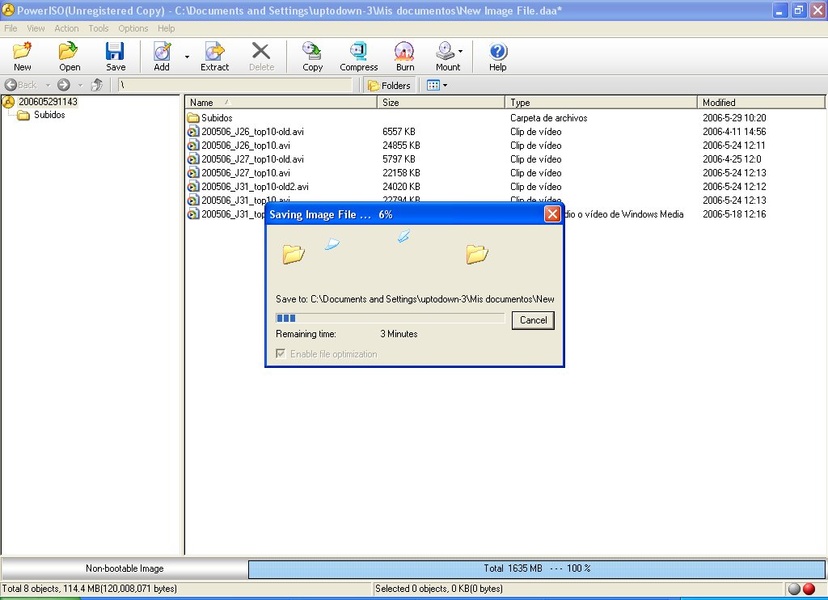Click the Copy disc icon

tap(312, 56)
